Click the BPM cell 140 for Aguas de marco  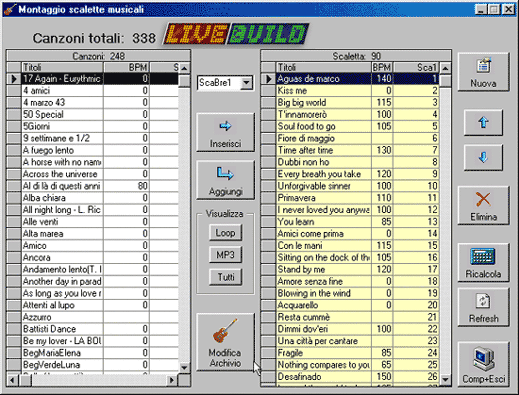click(x=382, y=79)
